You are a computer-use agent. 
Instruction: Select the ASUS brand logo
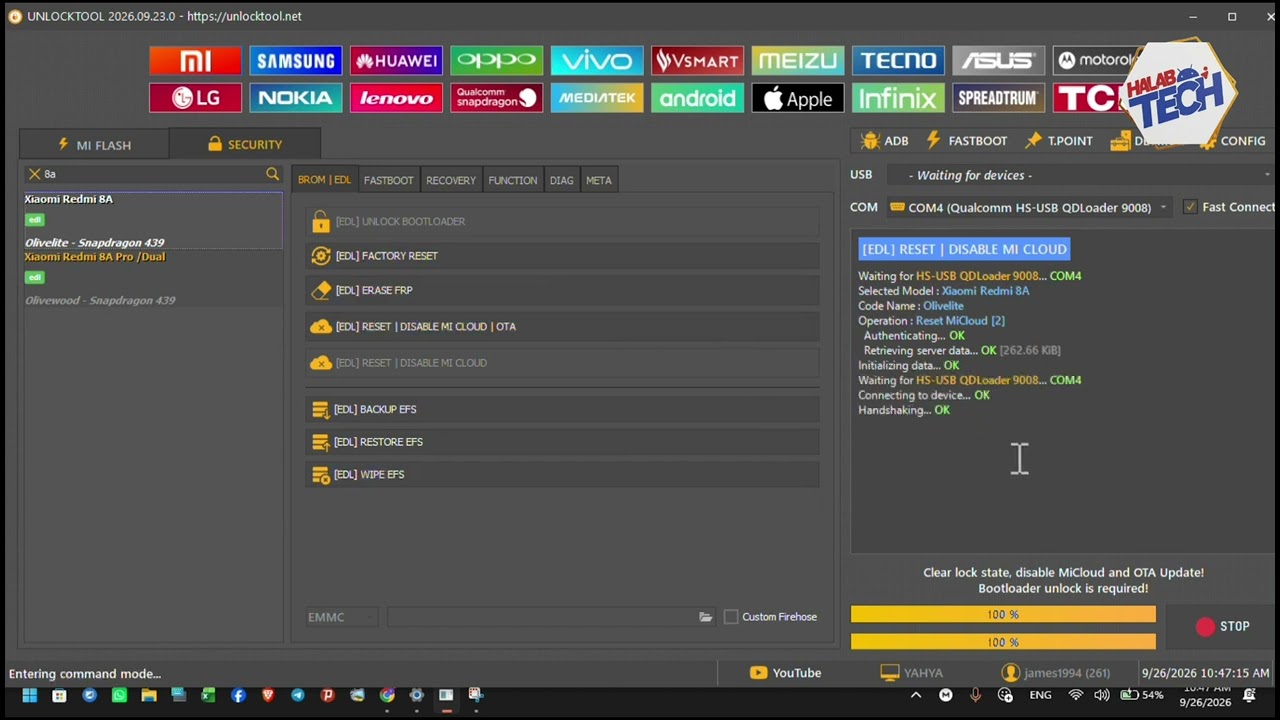pyautogui.click(x=999, y=61)
